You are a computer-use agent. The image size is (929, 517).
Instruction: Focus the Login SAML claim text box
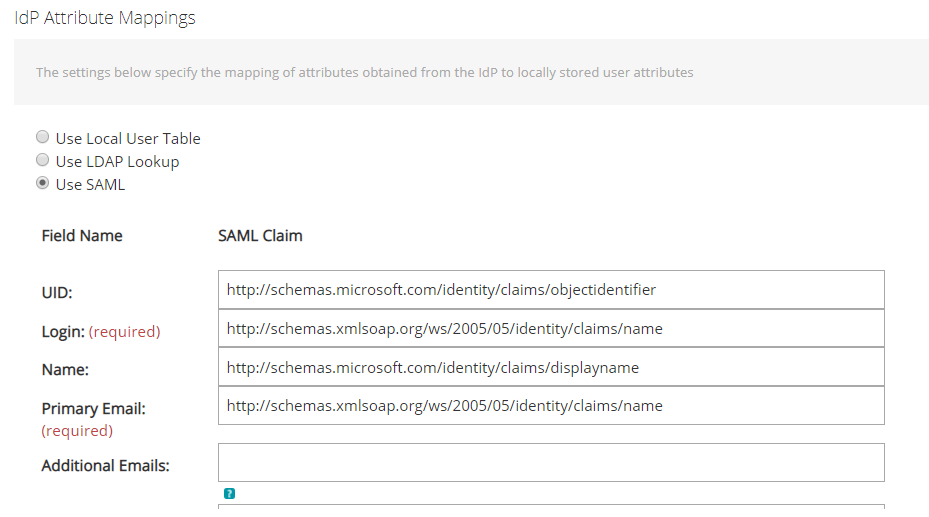point(551,328)
